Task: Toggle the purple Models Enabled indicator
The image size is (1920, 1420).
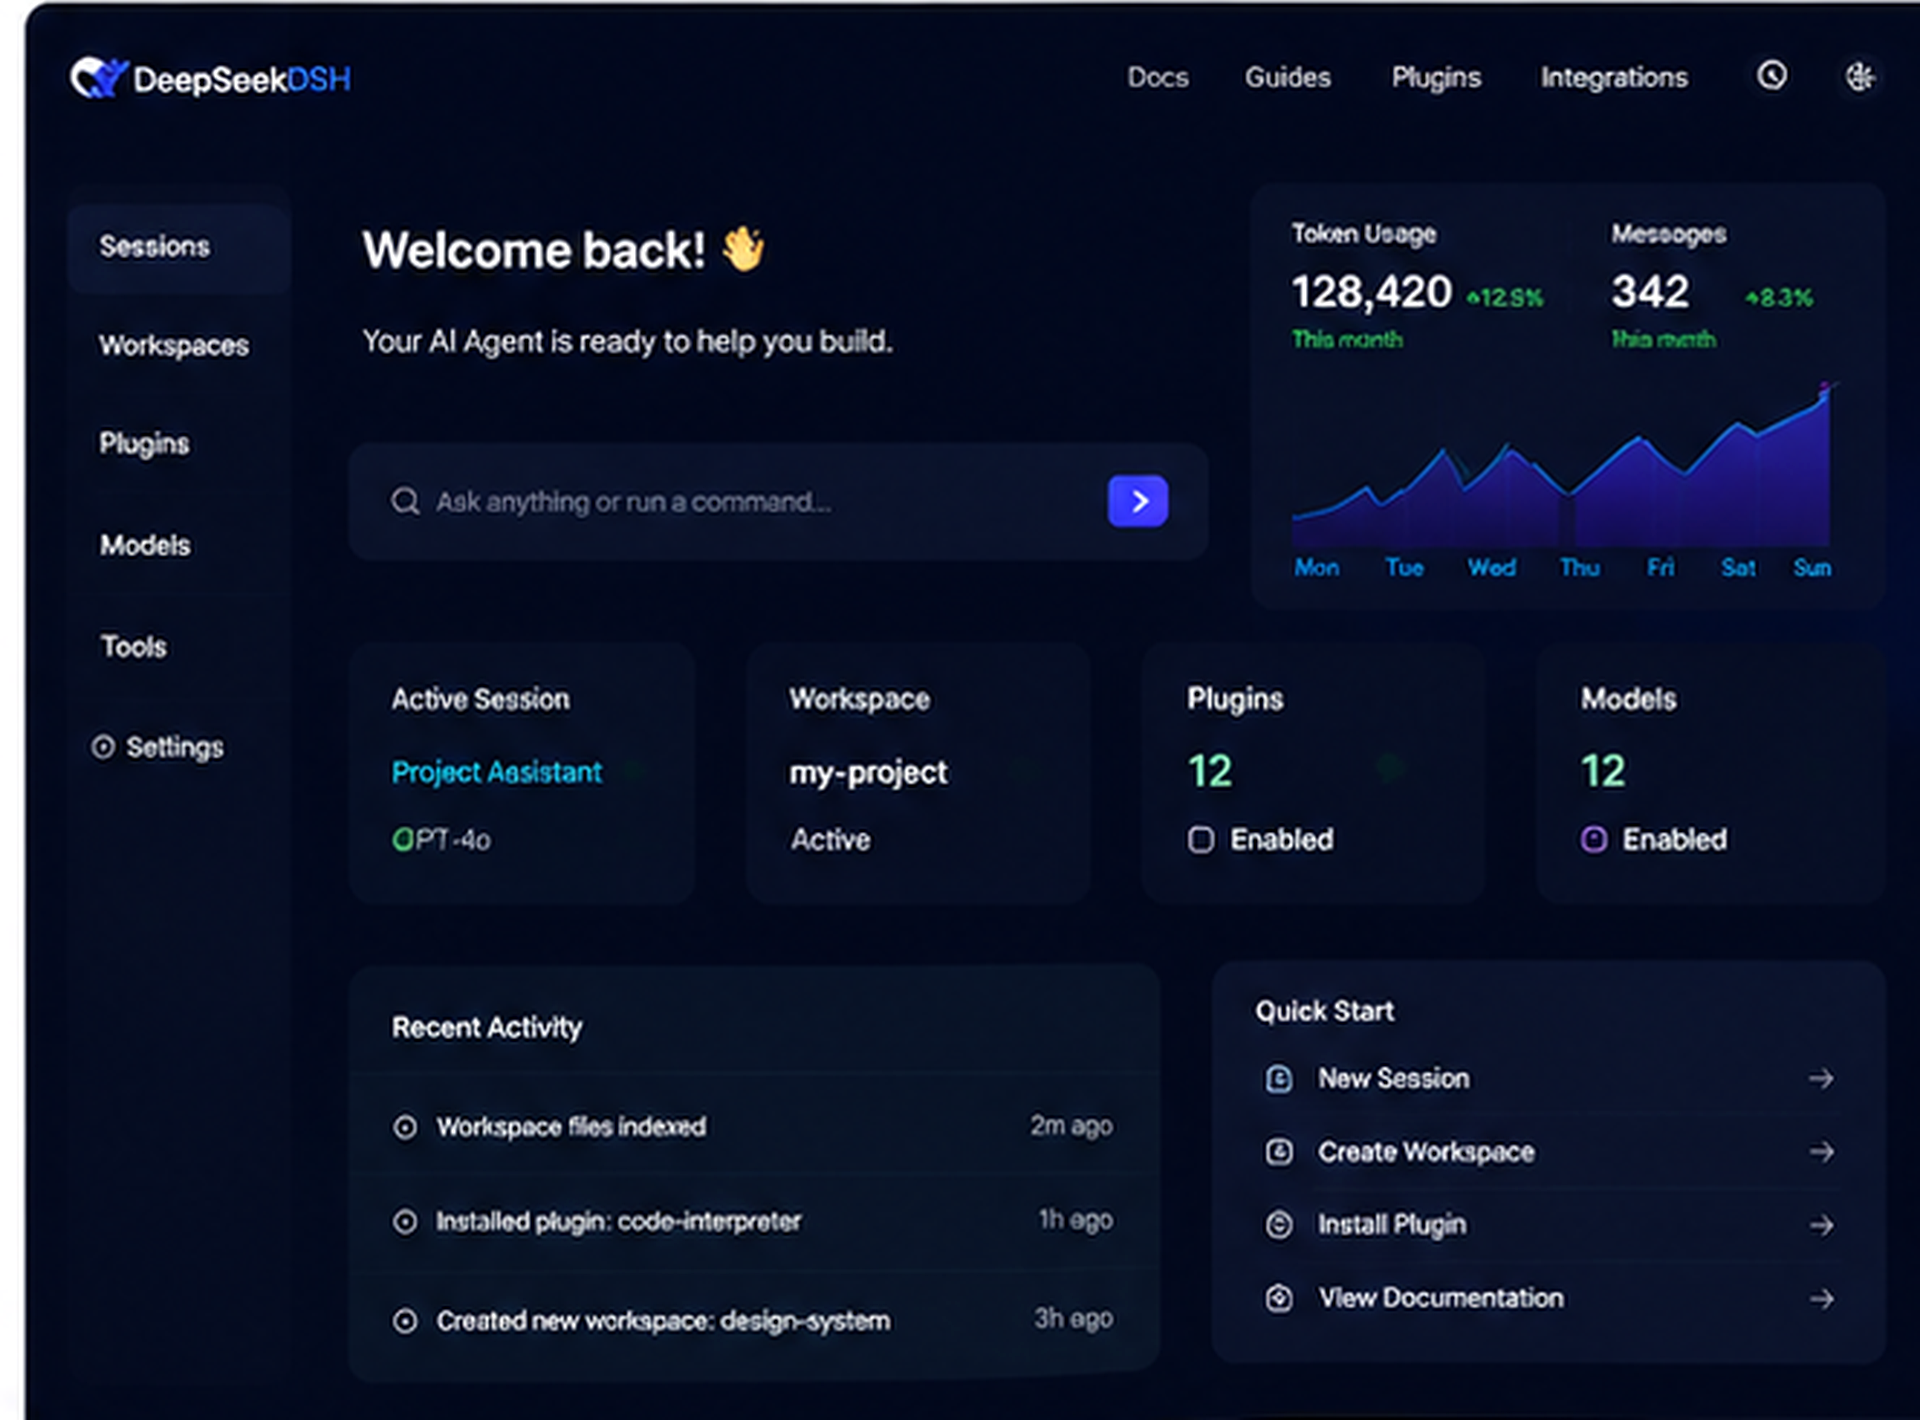Action: (x=1594, y=839)
